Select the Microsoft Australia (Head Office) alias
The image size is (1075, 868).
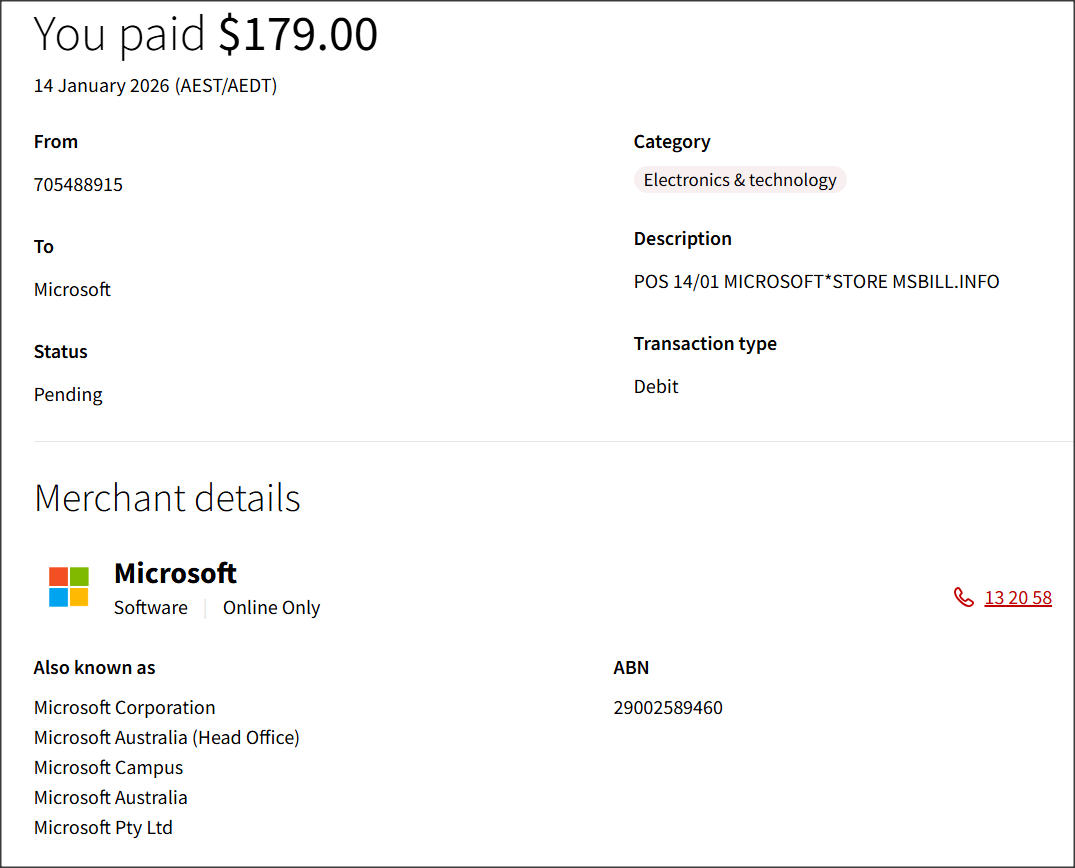point(166,738)
